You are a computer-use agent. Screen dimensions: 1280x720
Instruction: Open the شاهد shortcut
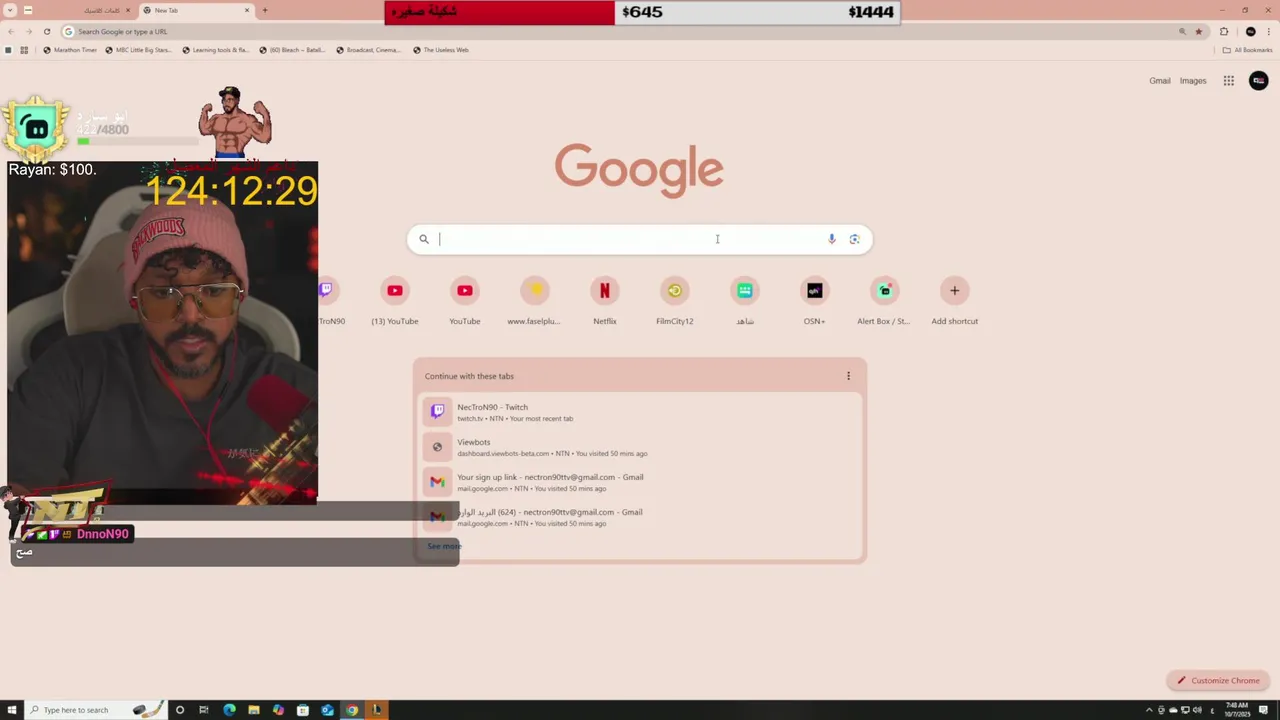click(x=745, y=301)
